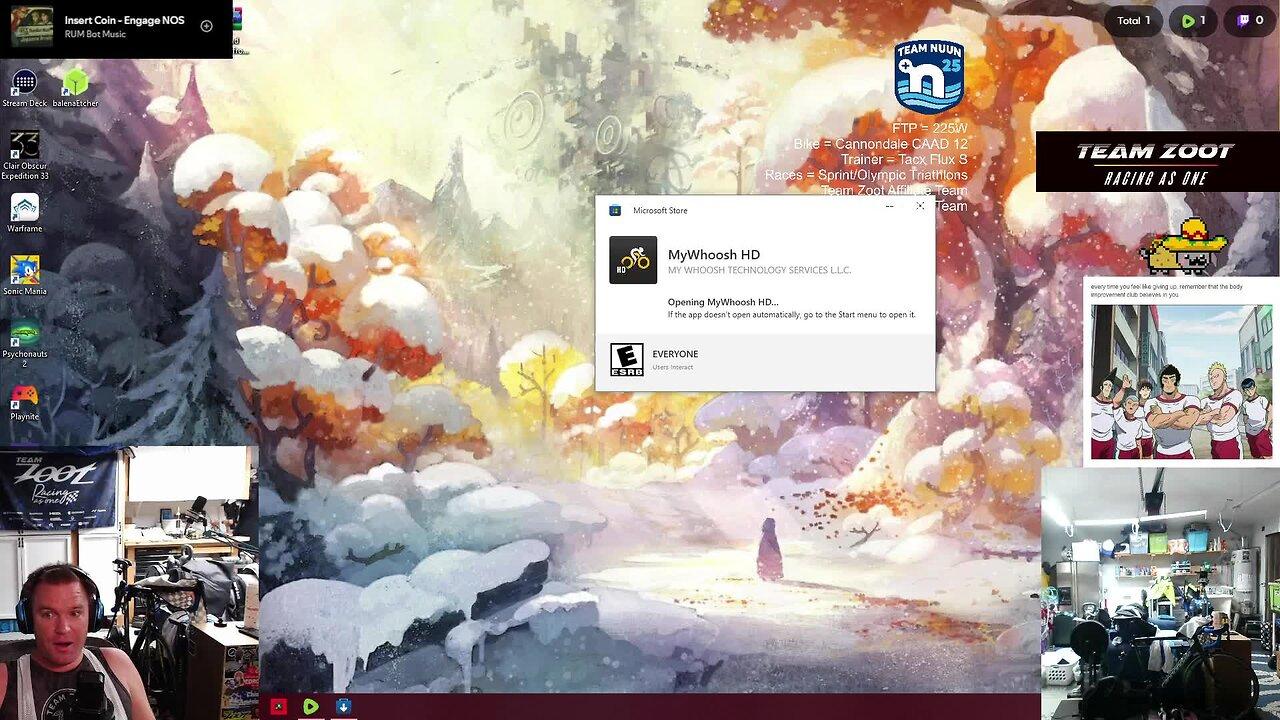Open the red app icon in taskbar
Viewport: 1280px width, 720px height.
click(279, 707)
